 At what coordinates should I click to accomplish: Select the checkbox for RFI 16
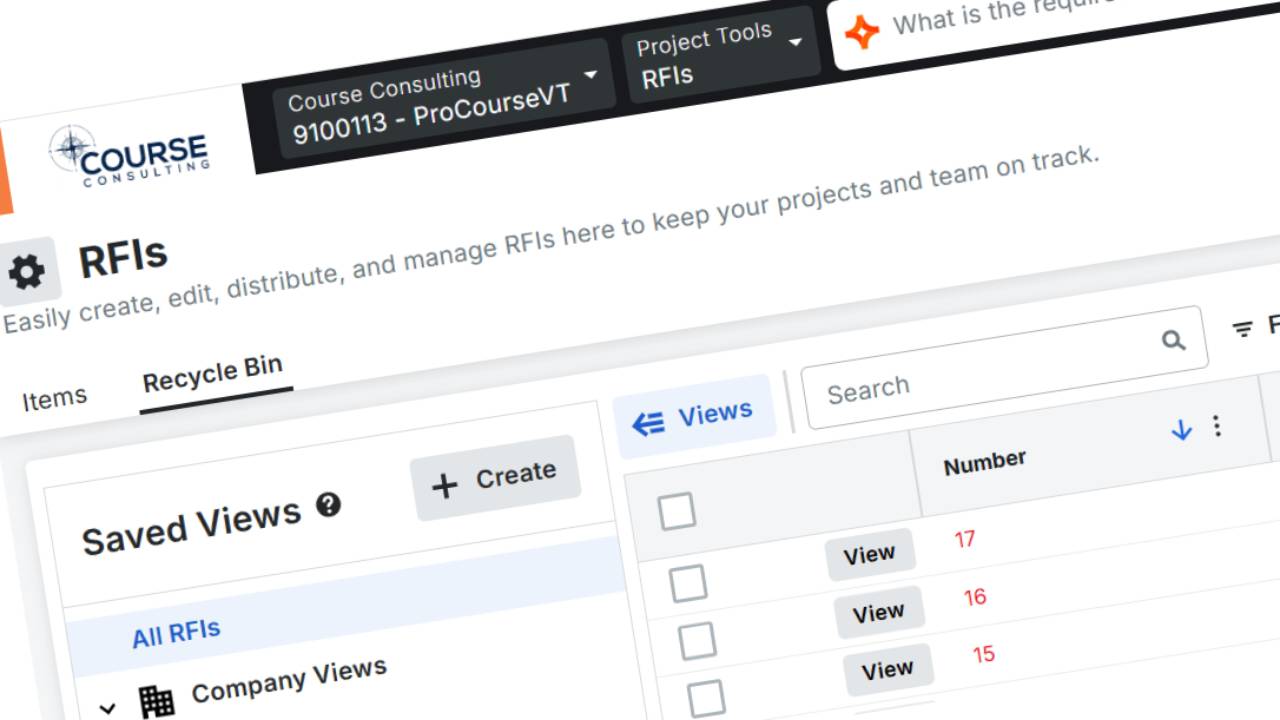coord(697,641)
